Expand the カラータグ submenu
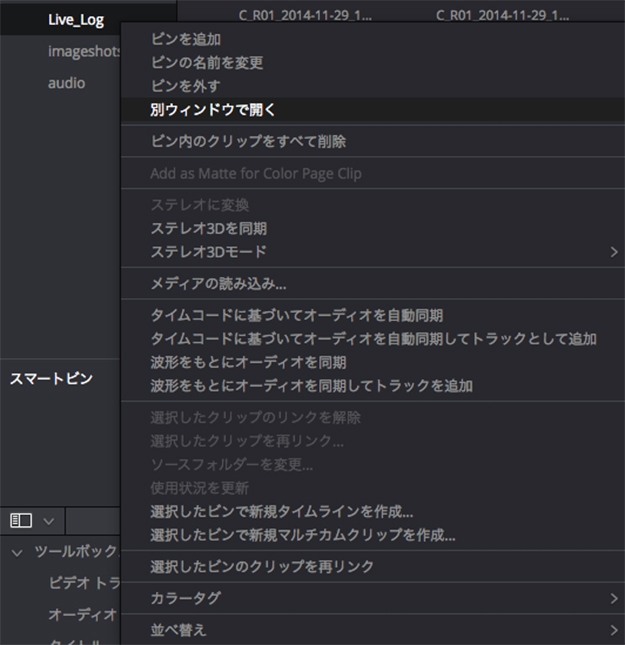This screenshot has height=645, width=625. (x=614, y=598)
